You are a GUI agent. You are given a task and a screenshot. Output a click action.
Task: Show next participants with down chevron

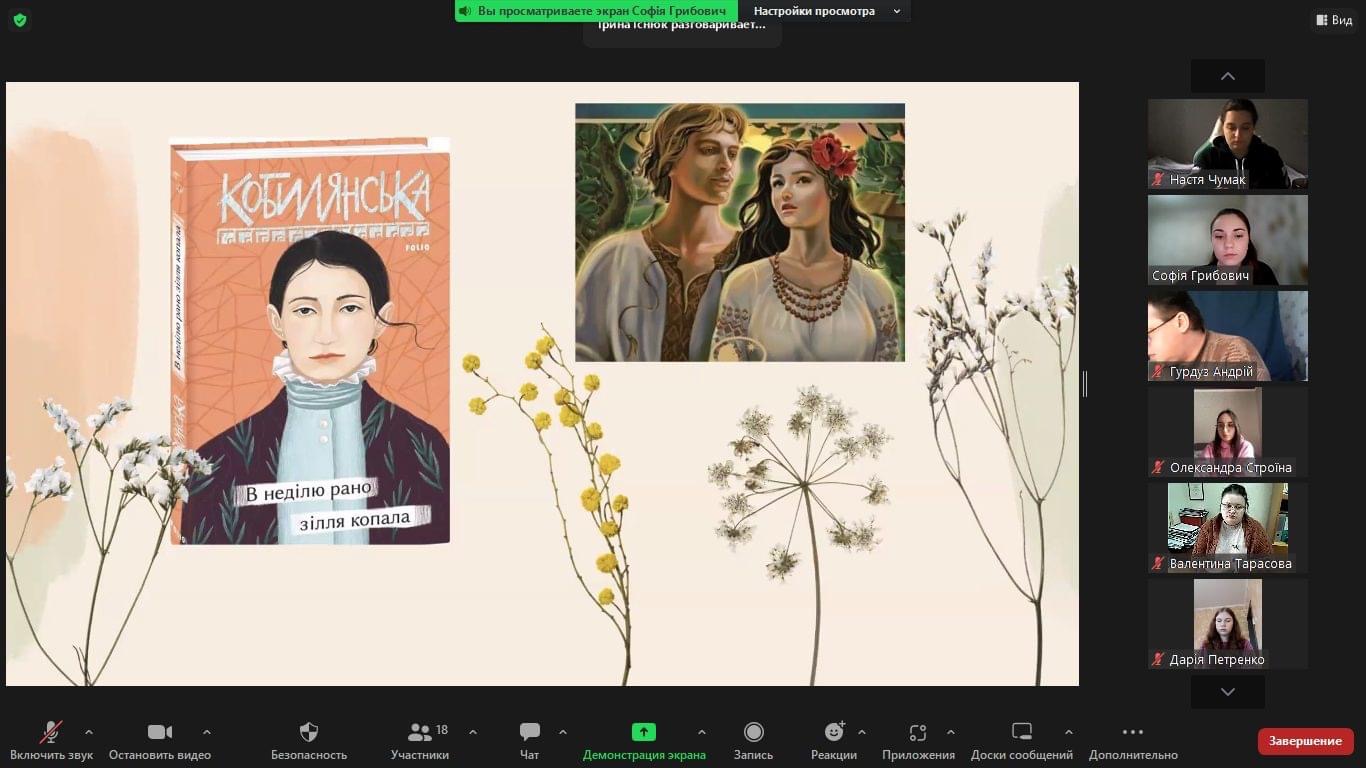click(1228, 692)
